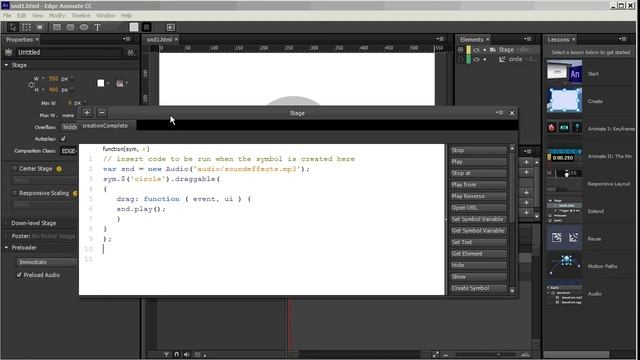Screen dimensions: 640x360
Task: Click the stage background color swatch
Action: (101, 83)
